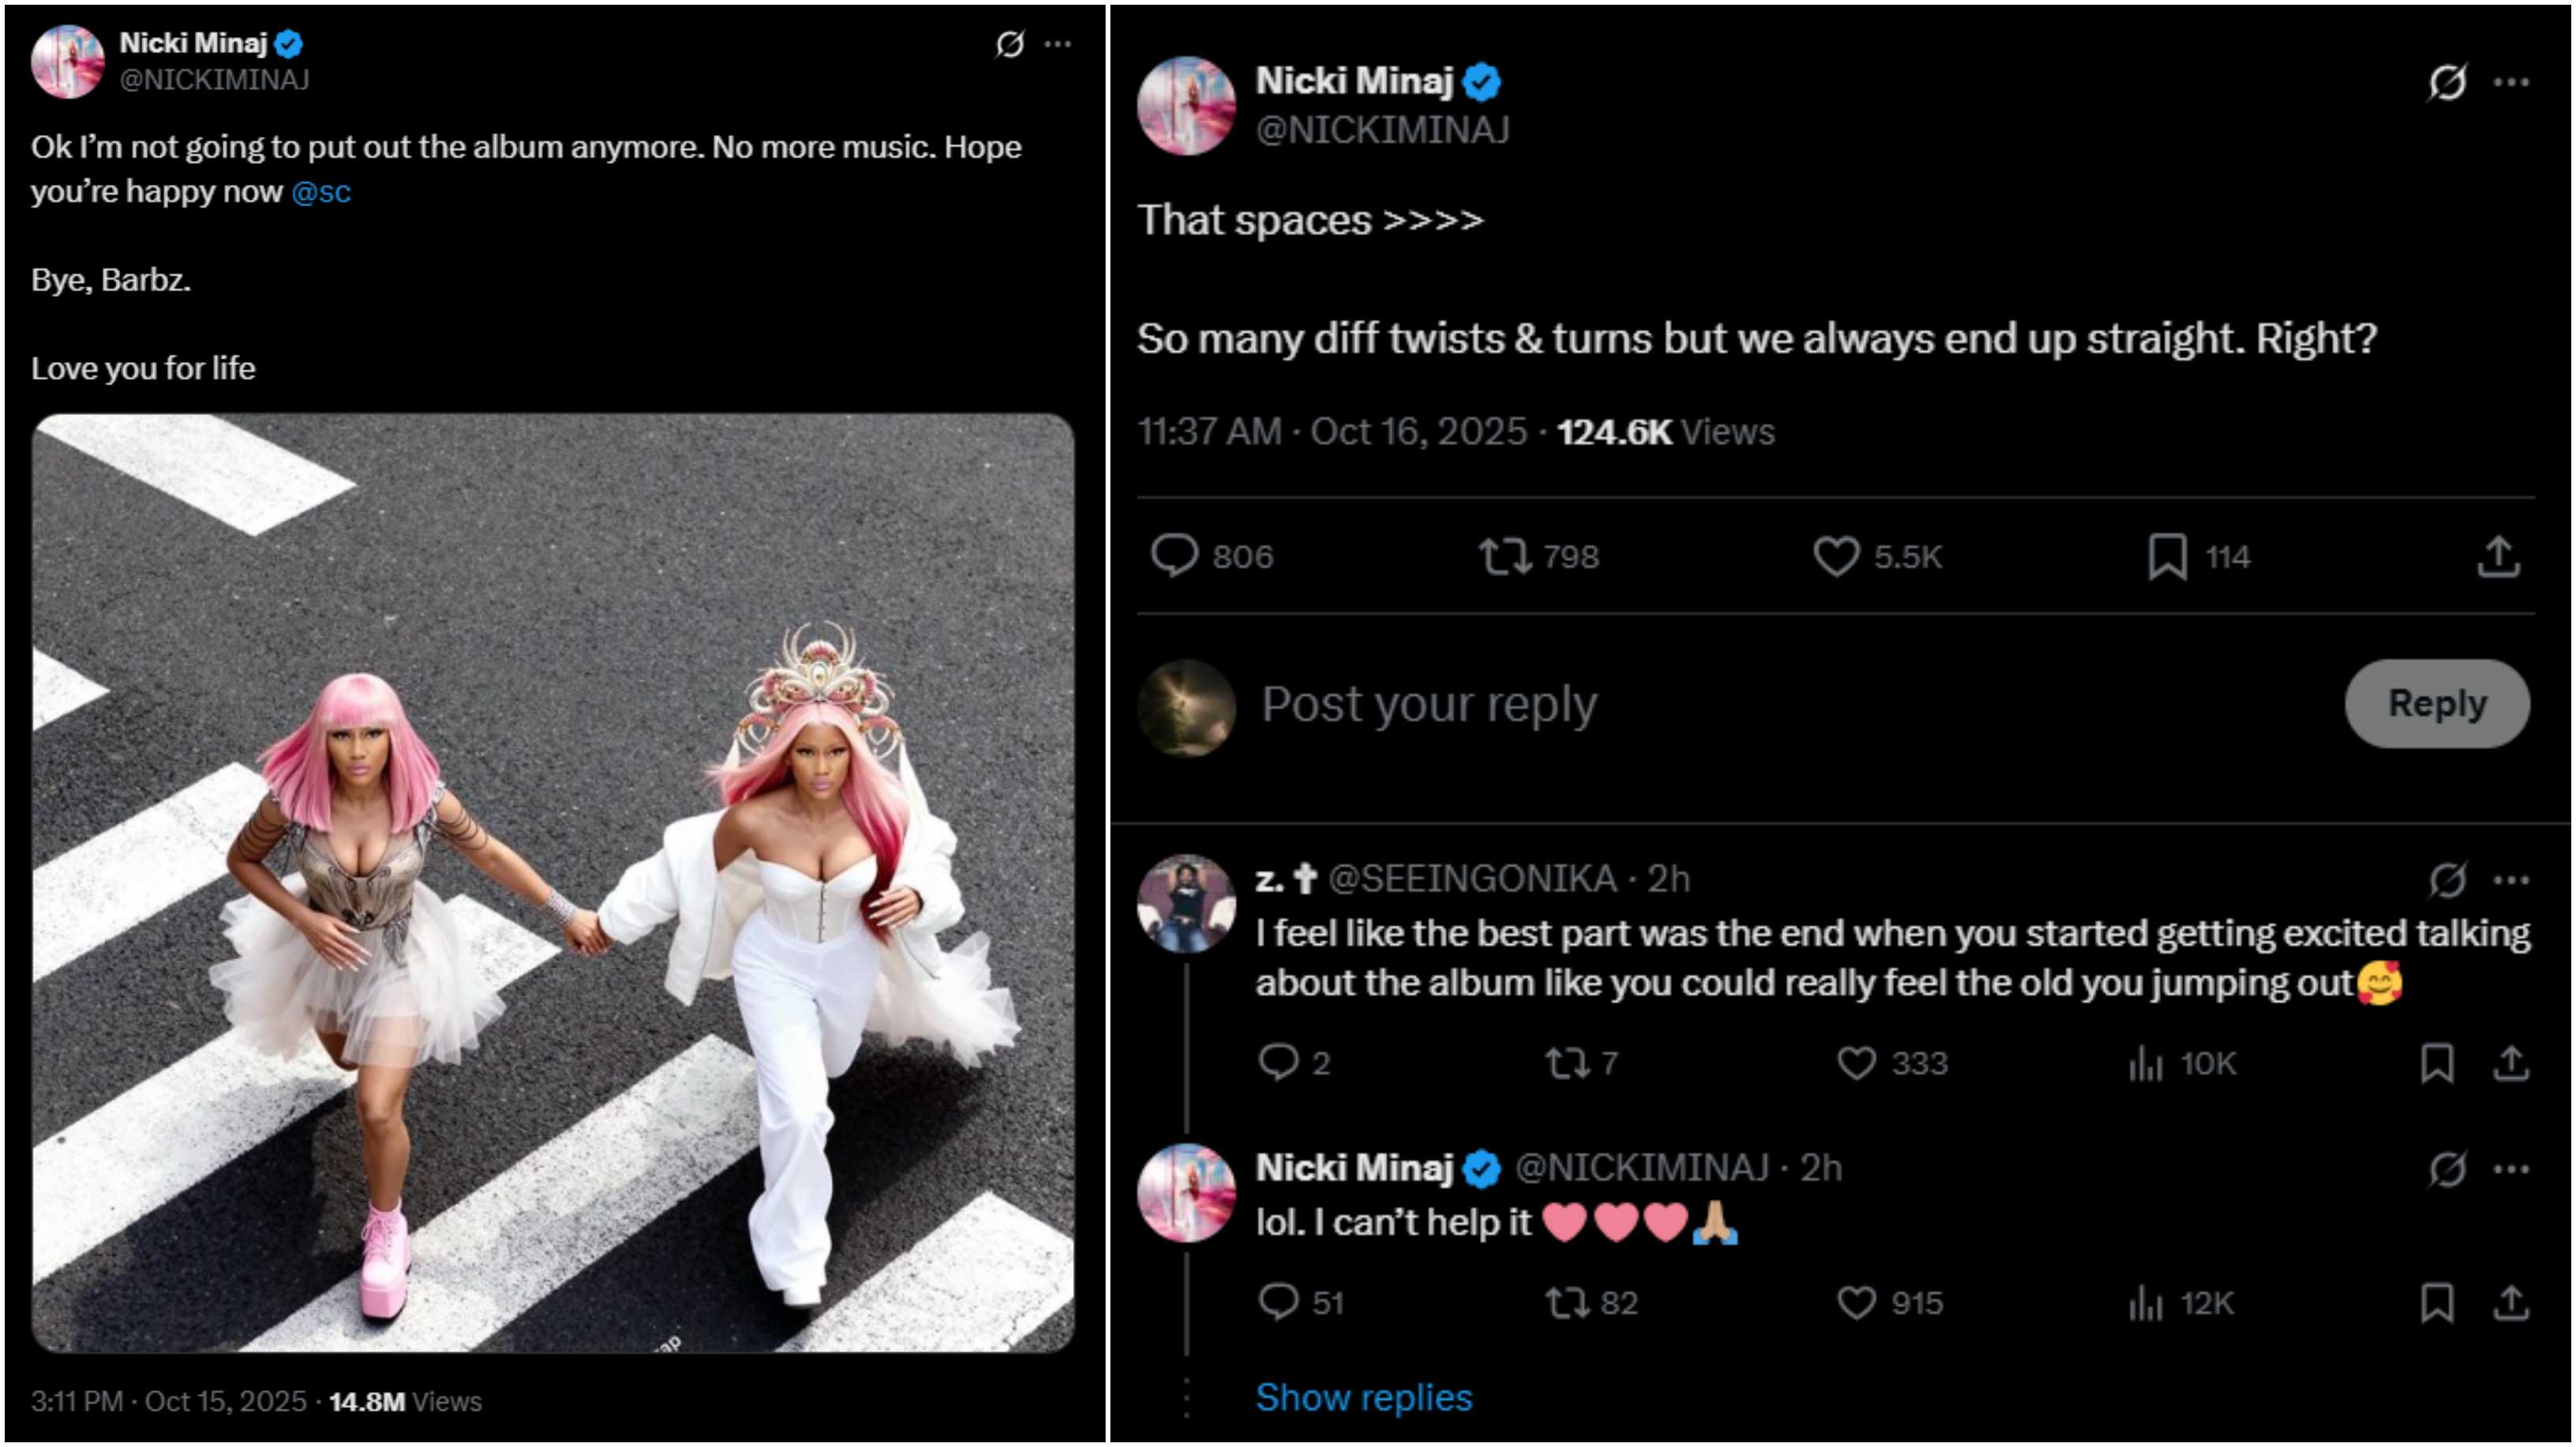Open the @SEEINGONIKA profile avatar
Image resolution: width=2576 pixels, height=1447 pixels.
[x=1187, y=903]
